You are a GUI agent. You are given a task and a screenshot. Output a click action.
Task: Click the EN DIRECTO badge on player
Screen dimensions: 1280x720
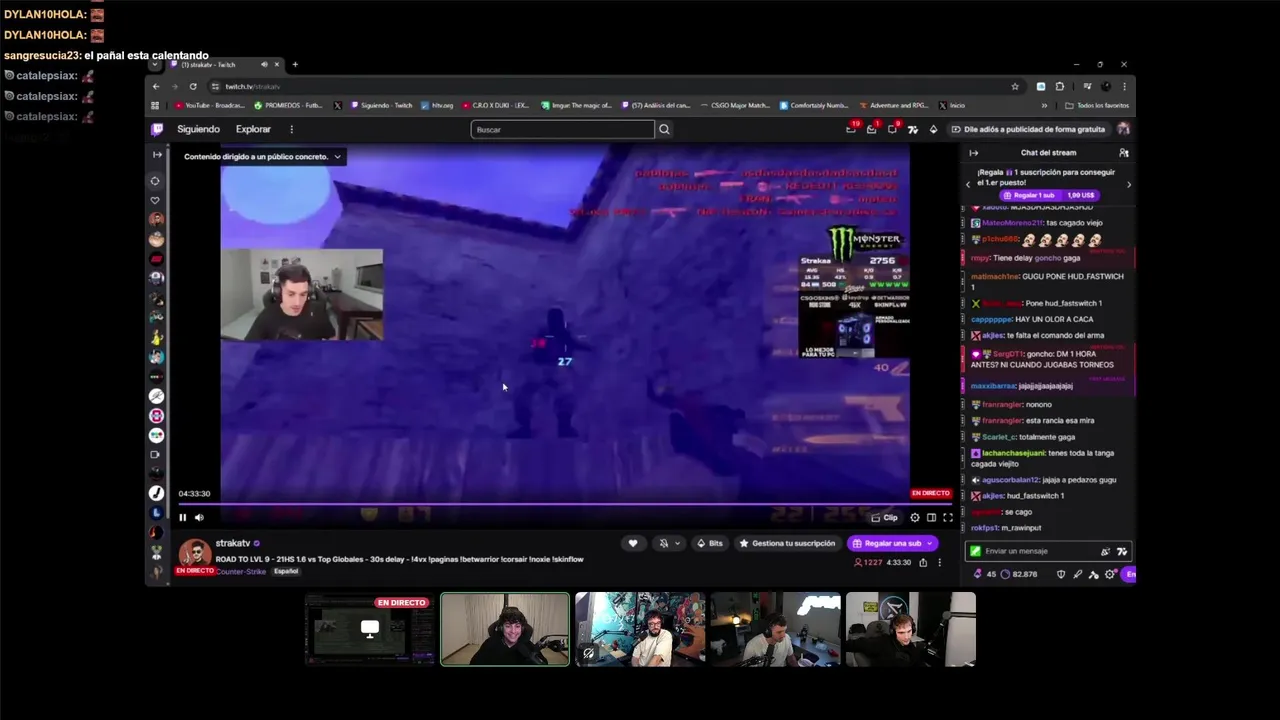pos(930,493)
